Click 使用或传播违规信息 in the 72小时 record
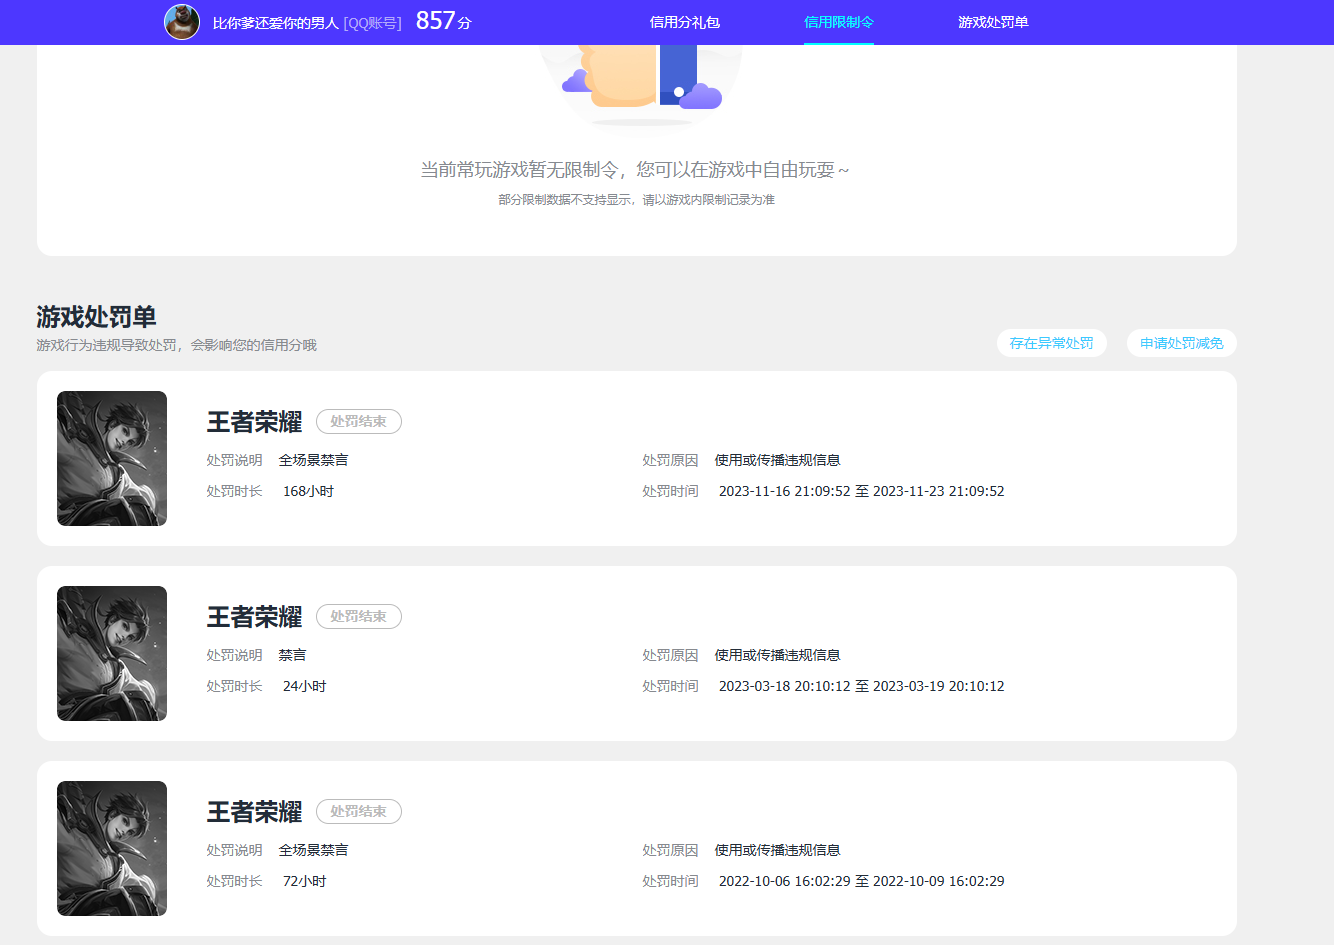 [777, 850]
